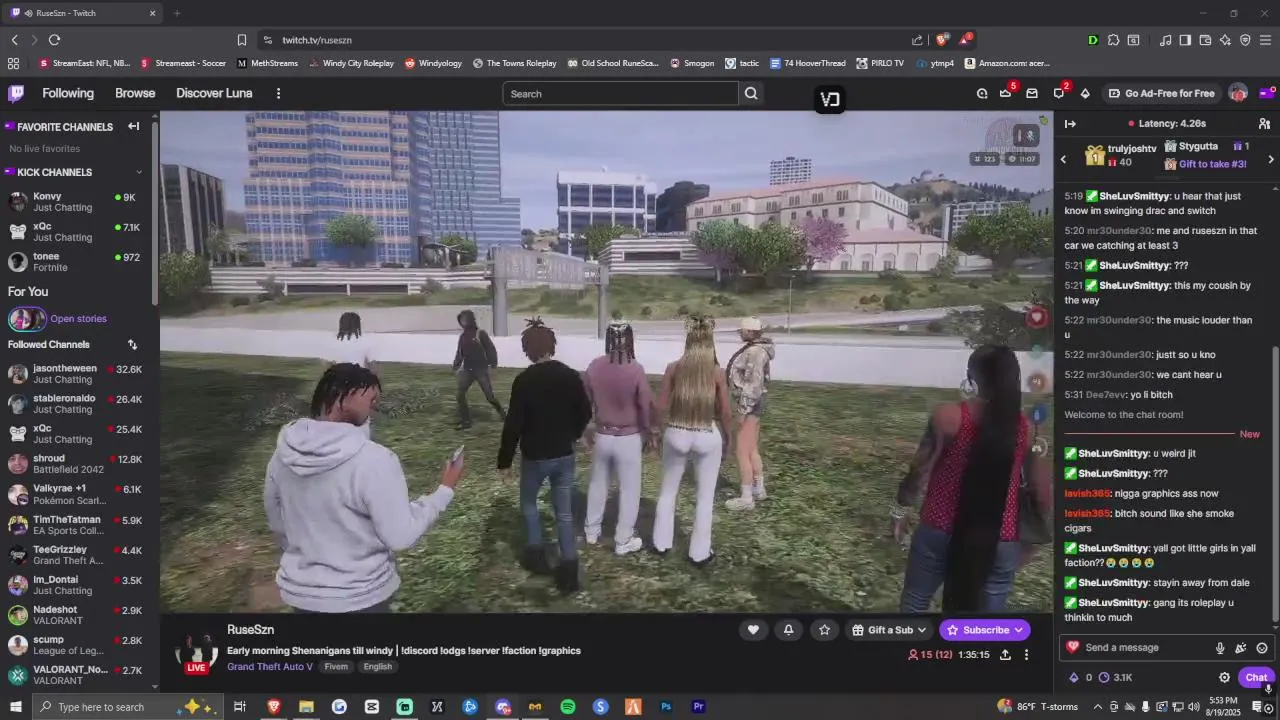Open stream more options kebab menu
Viewport: 1280px width, 720px height.
tap(1026, 655)
